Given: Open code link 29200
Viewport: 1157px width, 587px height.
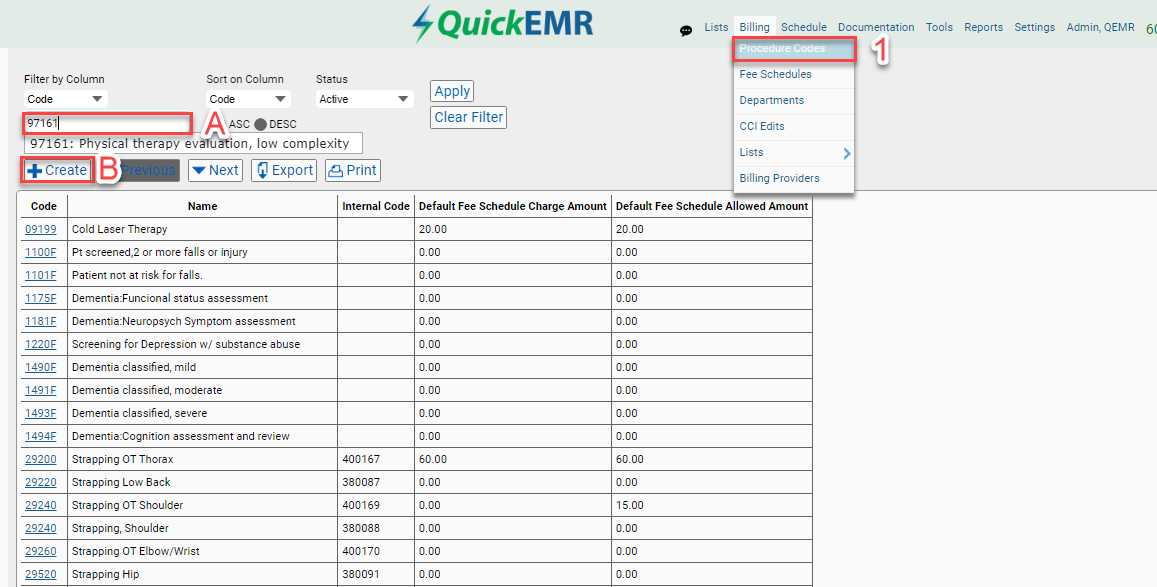Looking at the screenshot, I should 41,459.
